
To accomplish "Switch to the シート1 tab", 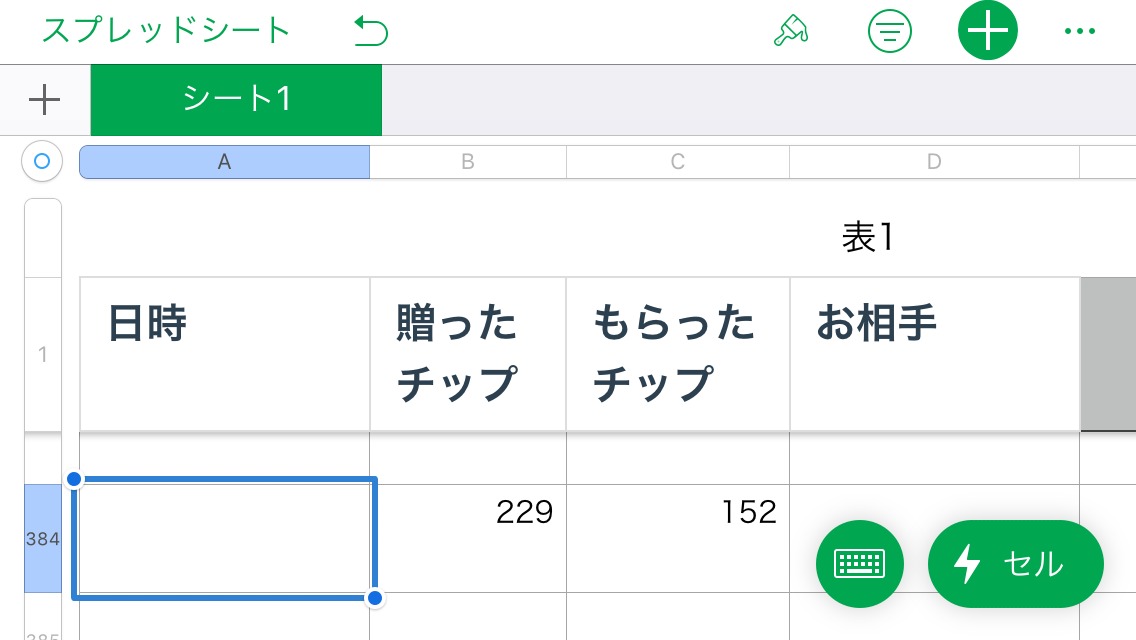I will 236,99.
